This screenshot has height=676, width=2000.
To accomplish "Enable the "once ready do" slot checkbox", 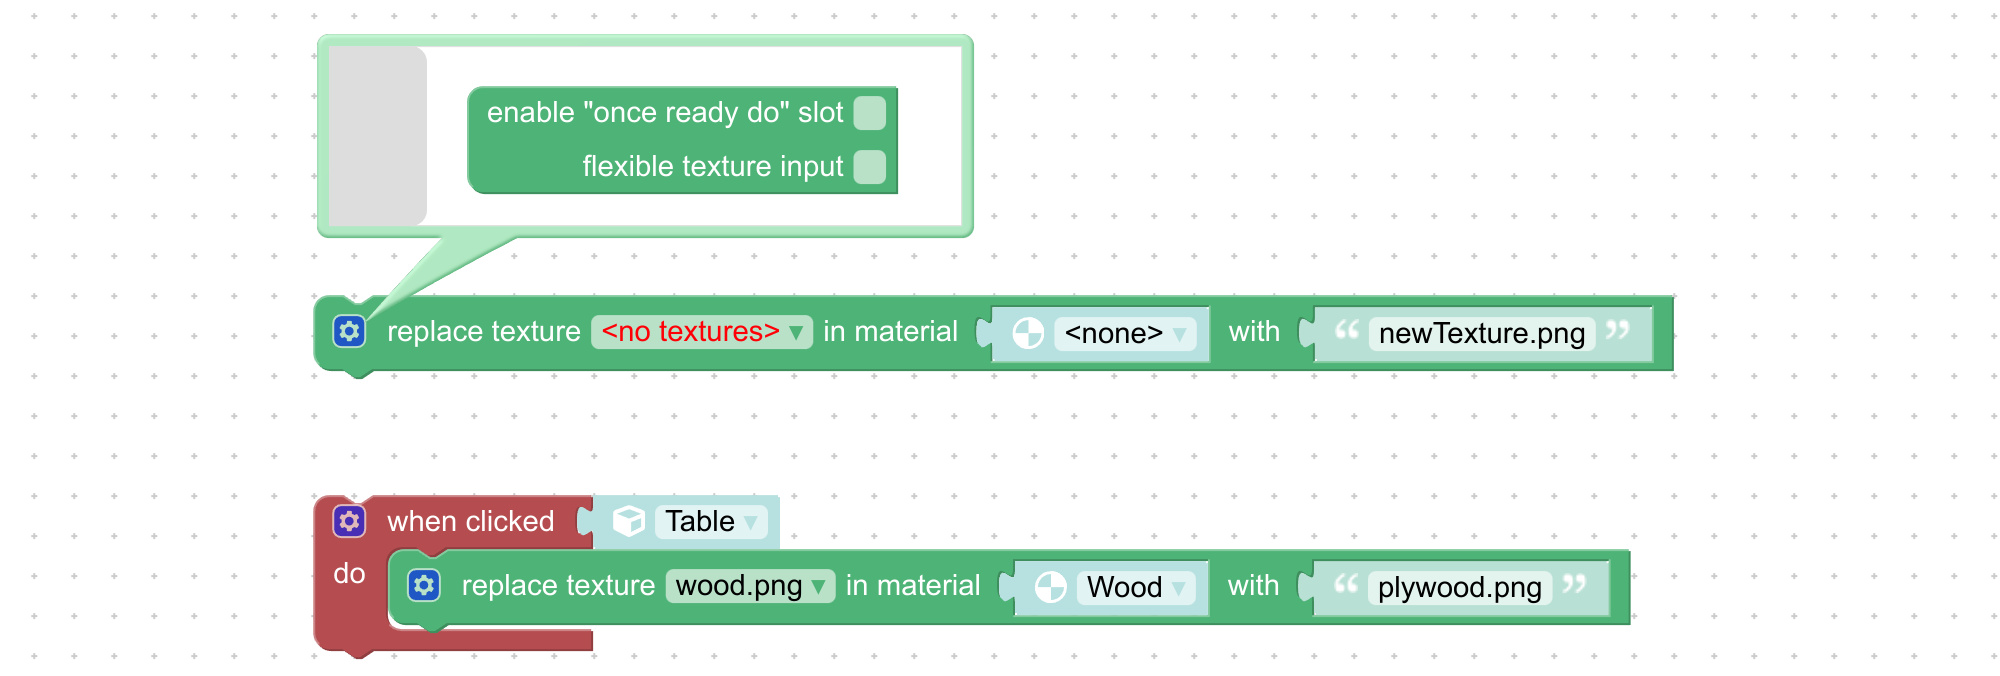I will coord(870,113).
